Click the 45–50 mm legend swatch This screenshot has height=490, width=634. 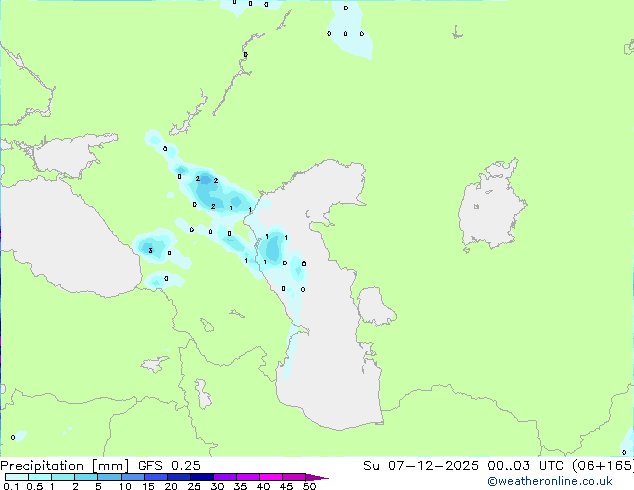tap(294, 477)
